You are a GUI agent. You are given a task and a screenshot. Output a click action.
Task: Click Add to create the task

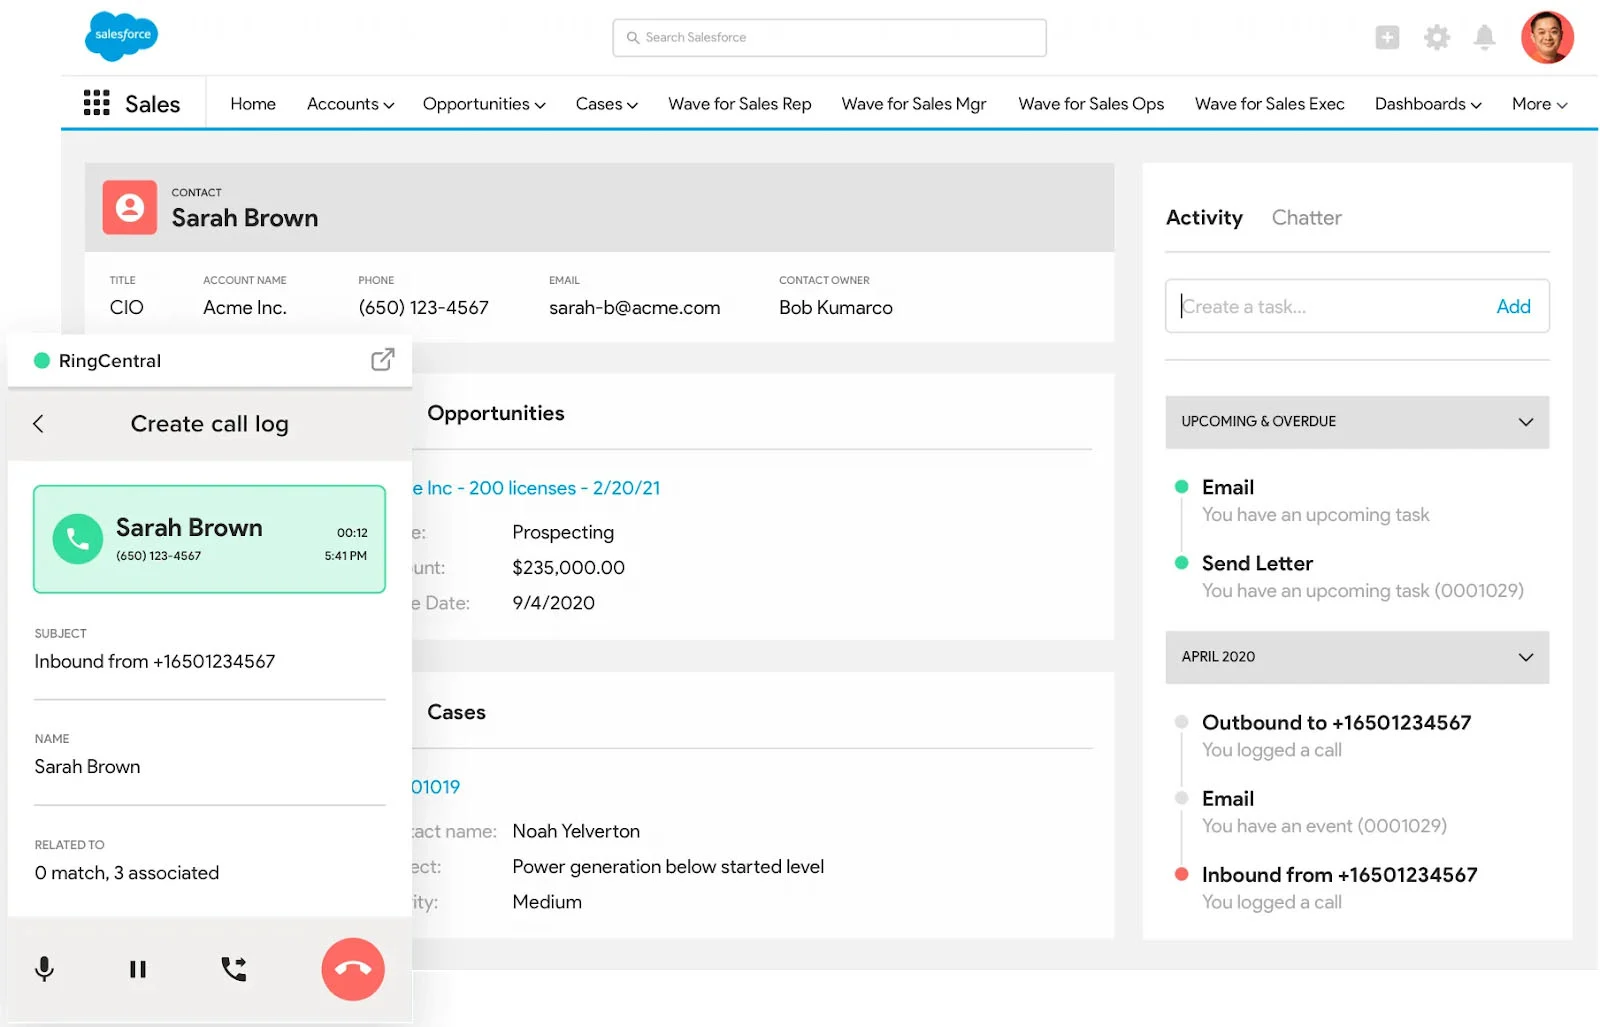1513,307
